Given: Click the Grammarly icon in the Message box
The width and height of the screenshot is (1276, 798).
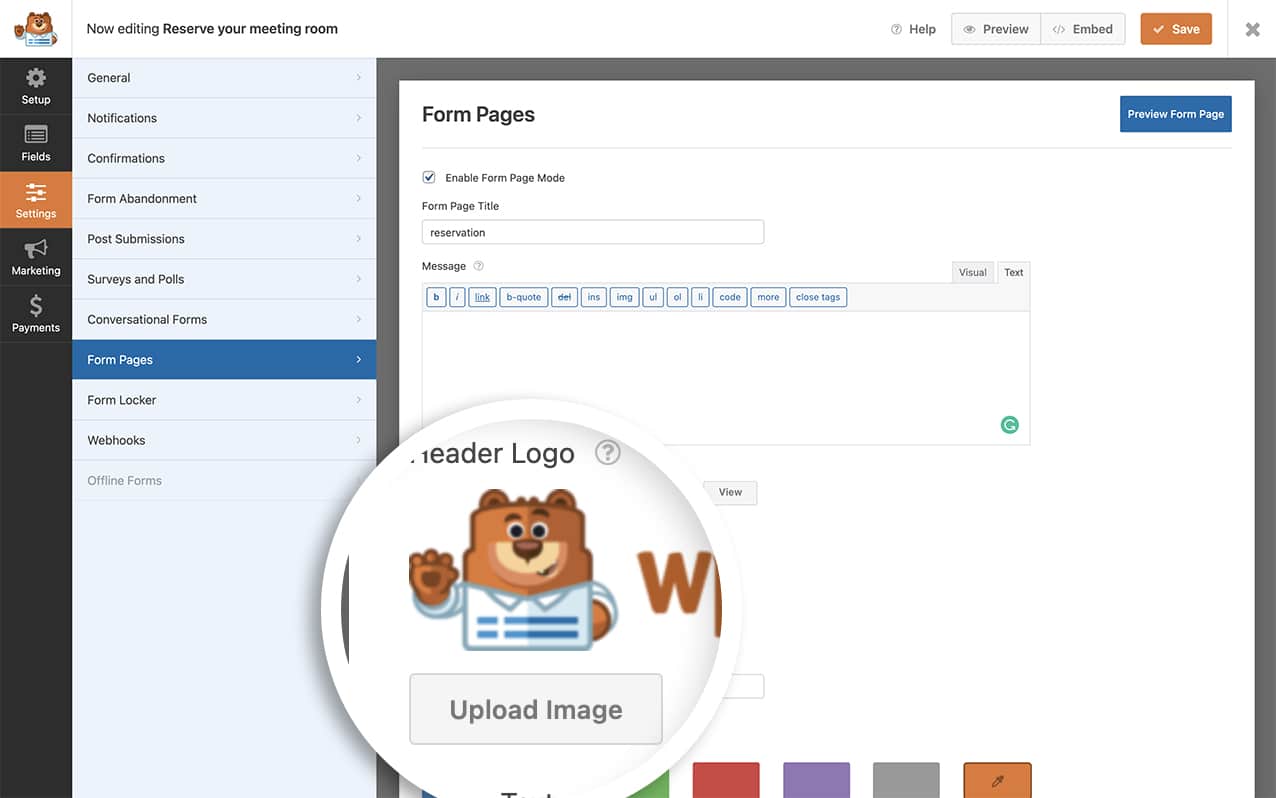Looking at the screenshot, I should [1009, 425].
